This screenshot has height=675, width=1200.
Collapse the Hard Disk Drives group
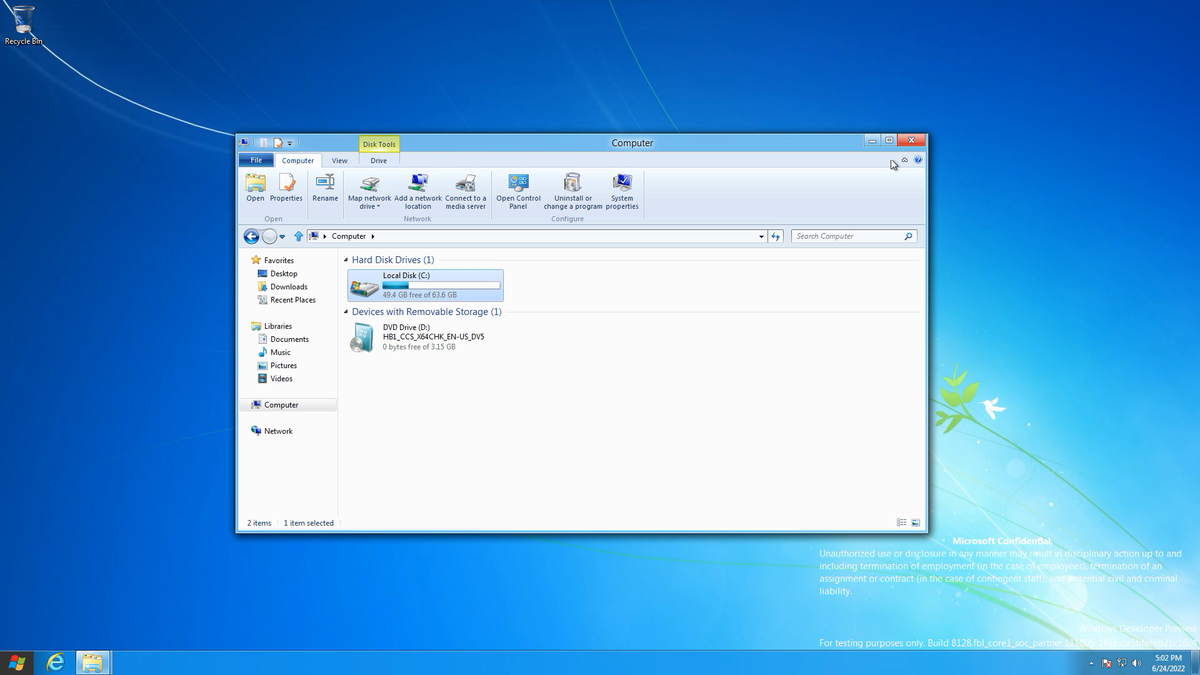[x=346, y=260]
